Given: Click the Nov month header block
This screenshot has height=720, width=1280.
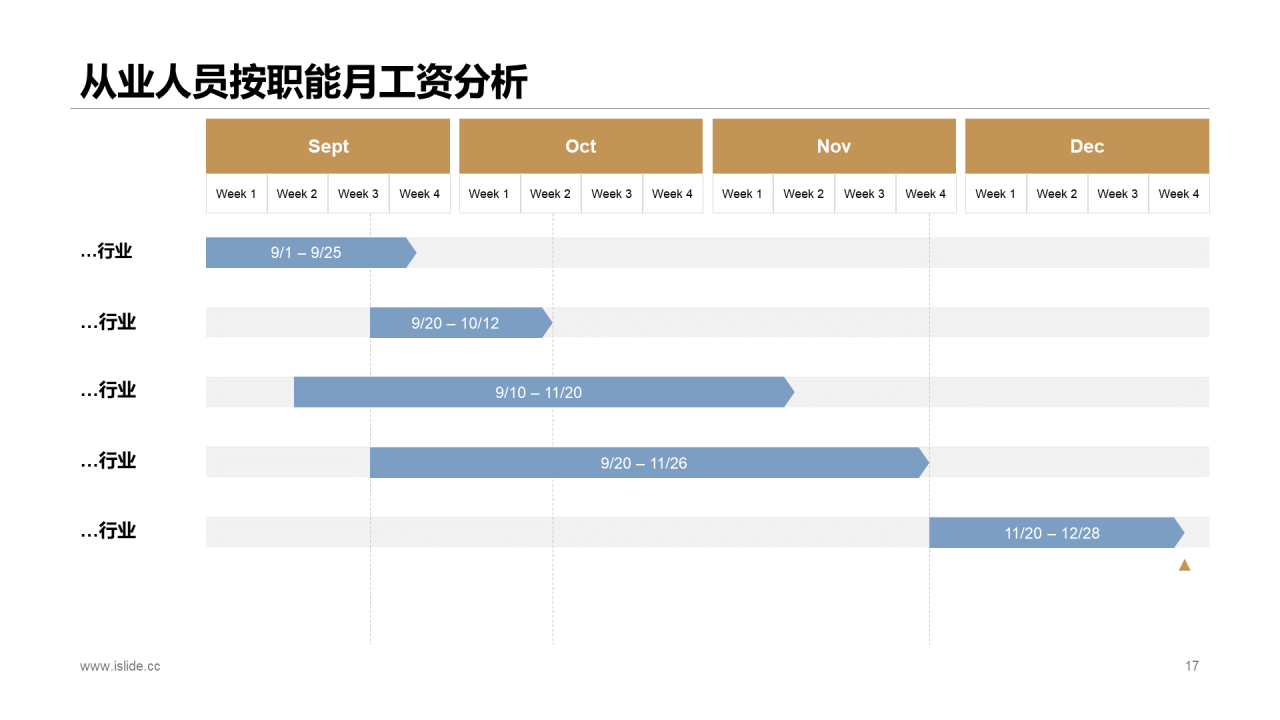Looking at the screenshot, I should coord(833,146).
